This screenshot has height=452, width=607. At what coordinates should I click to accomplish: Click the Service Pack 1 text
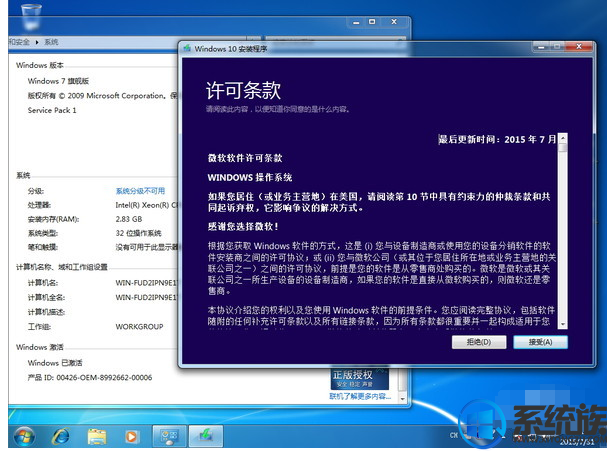coord(52,110)
